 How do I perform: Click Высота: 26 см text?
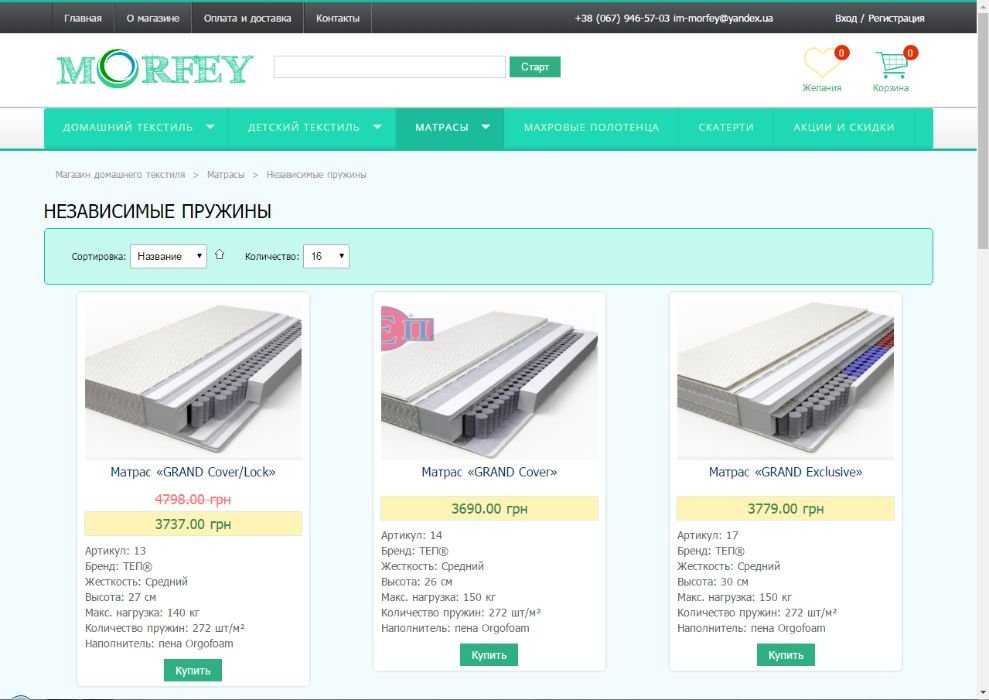(416, 581)
